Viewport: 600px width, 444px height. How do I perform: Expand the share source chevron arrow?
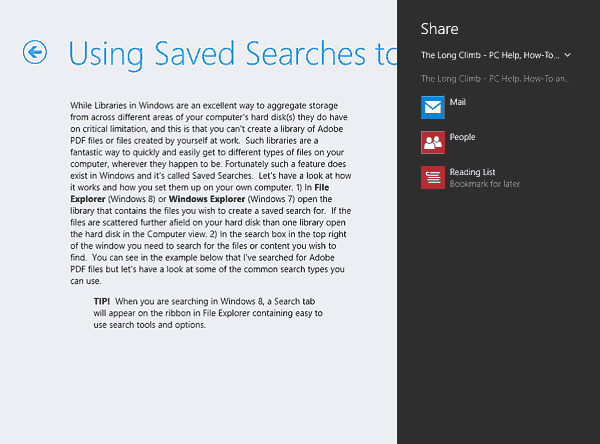click(x=567, y=55)
